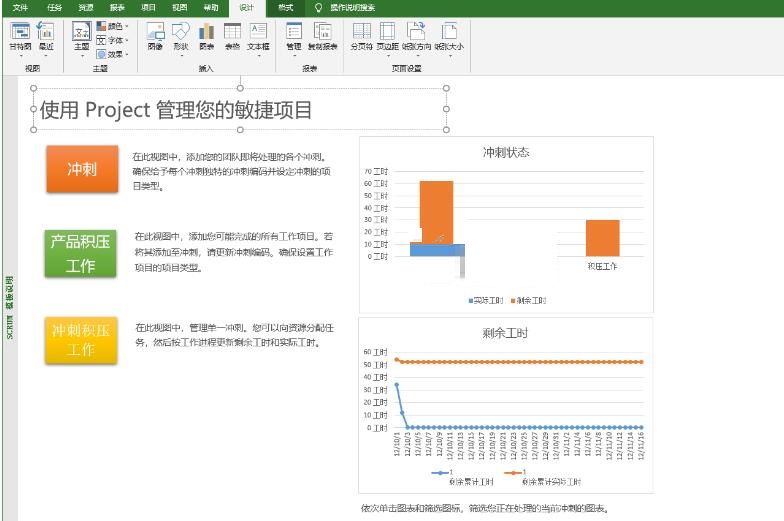Click the orange 冲刺 button
Viewport: 784px width, 521px height.
tap(82, 169)
